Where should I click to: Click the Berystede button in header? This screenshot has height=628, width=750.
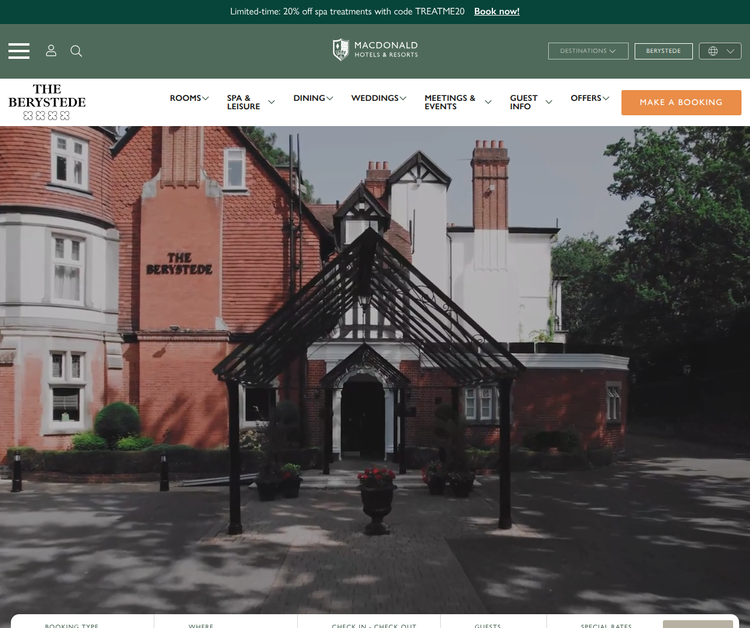(663, 51)
